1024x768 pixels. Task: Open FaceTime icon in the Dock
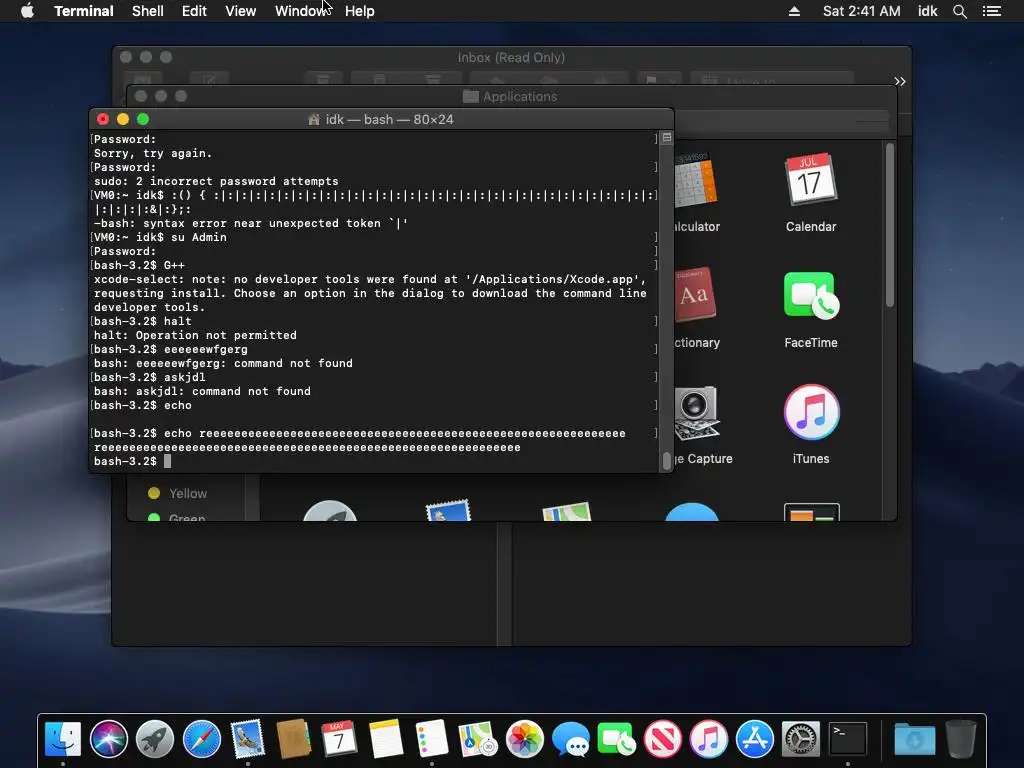coord(616,739)
